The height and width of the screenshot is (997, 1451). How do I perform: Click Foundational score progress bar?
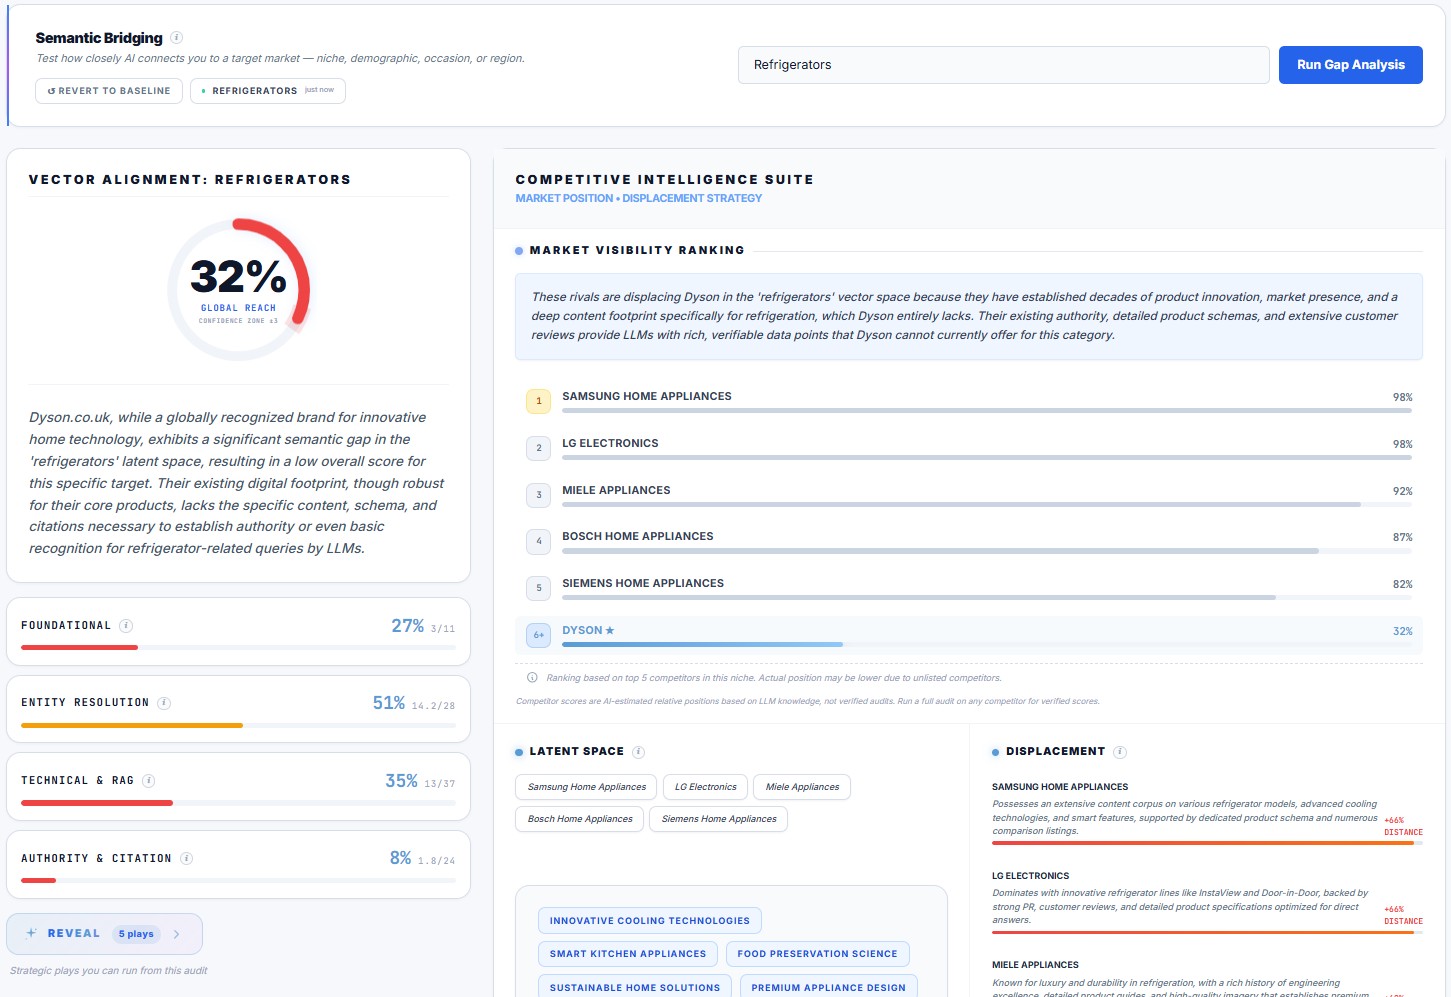238,648
